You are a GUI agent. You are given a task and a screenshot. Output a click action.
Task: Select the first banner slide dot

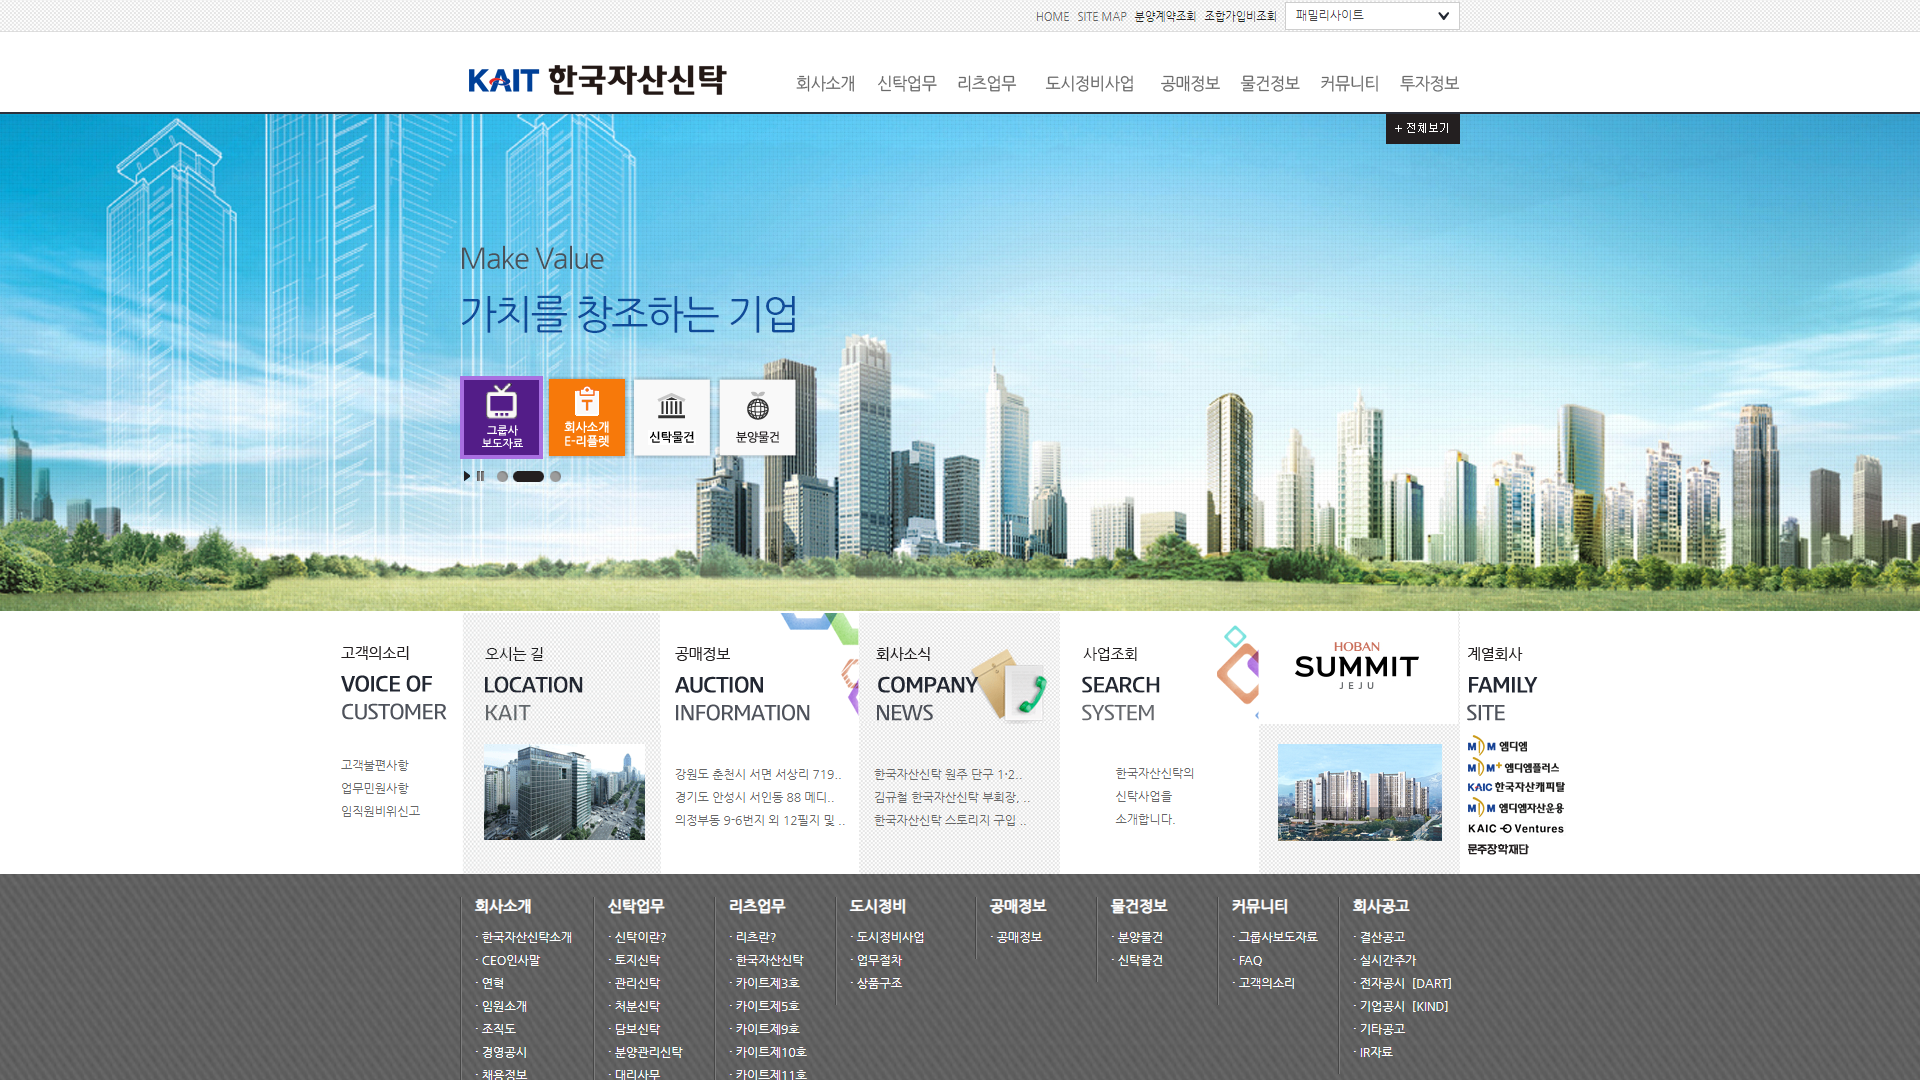502,476
